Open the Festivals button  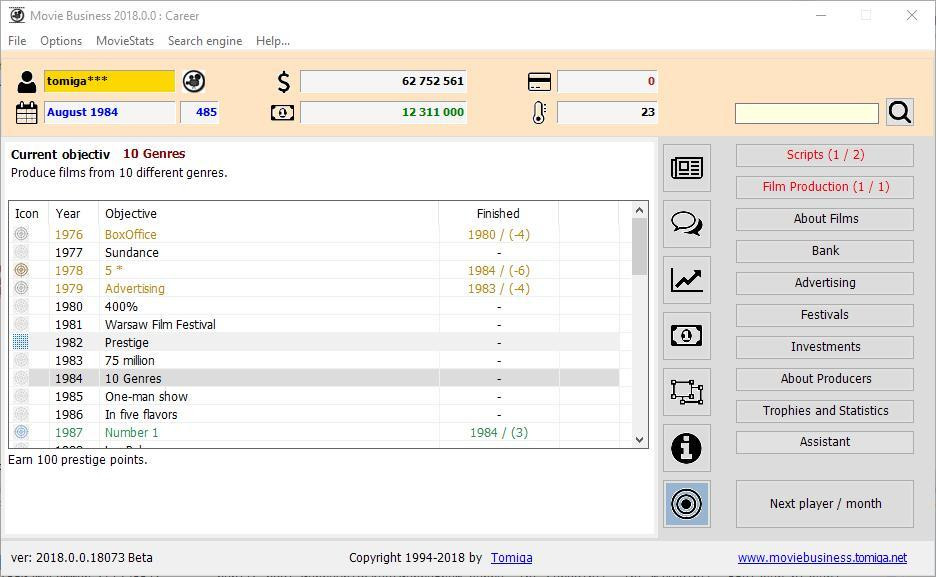tap(824, 315)
